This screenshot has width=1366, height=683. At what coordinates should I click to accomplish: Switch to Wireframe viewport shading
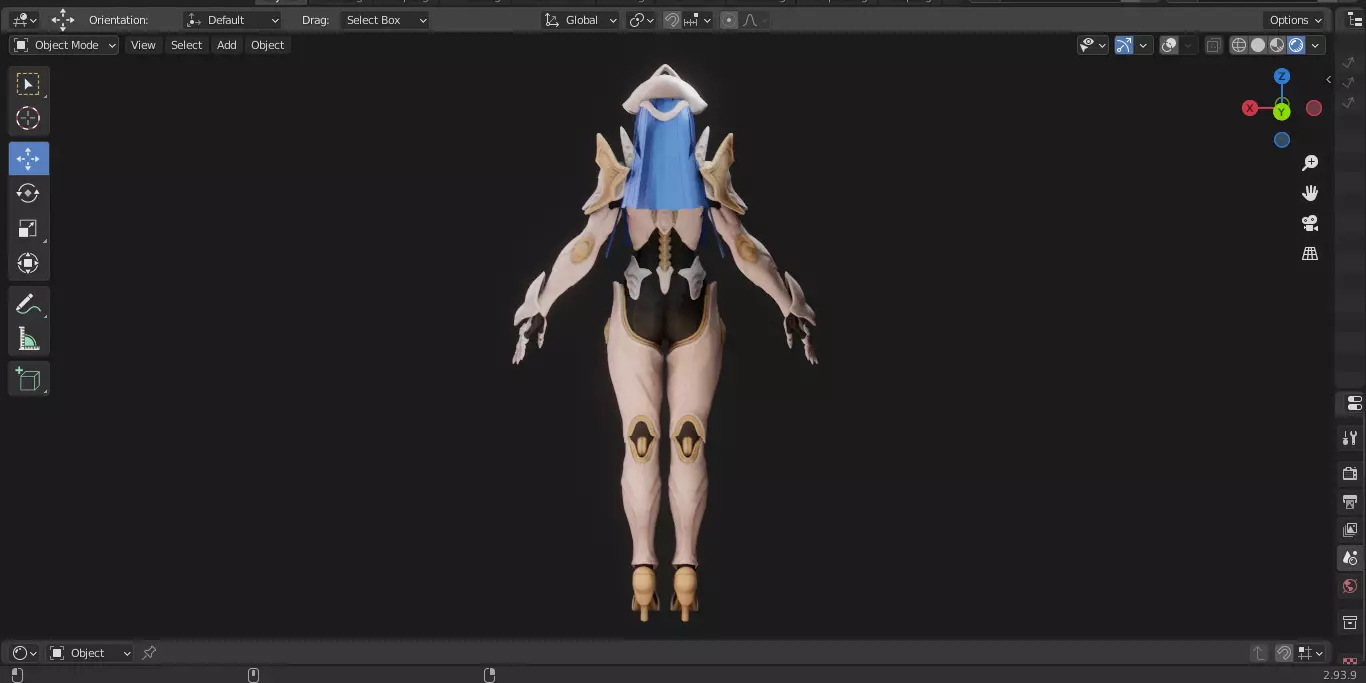coord(1239,45)
